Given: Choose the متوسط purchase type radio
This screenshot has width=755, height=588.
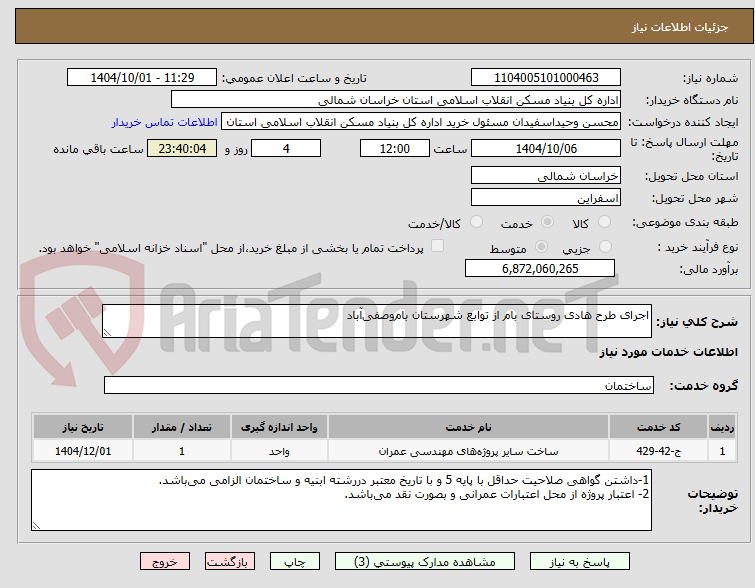Looking at the screenshot, I should point(542,247).
